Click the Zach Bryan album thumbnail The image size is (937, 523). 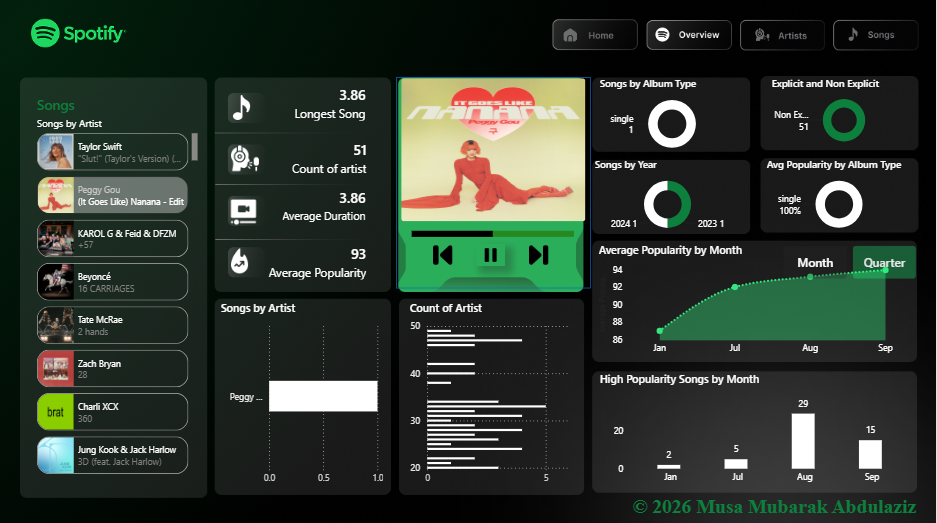coord(56,368)
